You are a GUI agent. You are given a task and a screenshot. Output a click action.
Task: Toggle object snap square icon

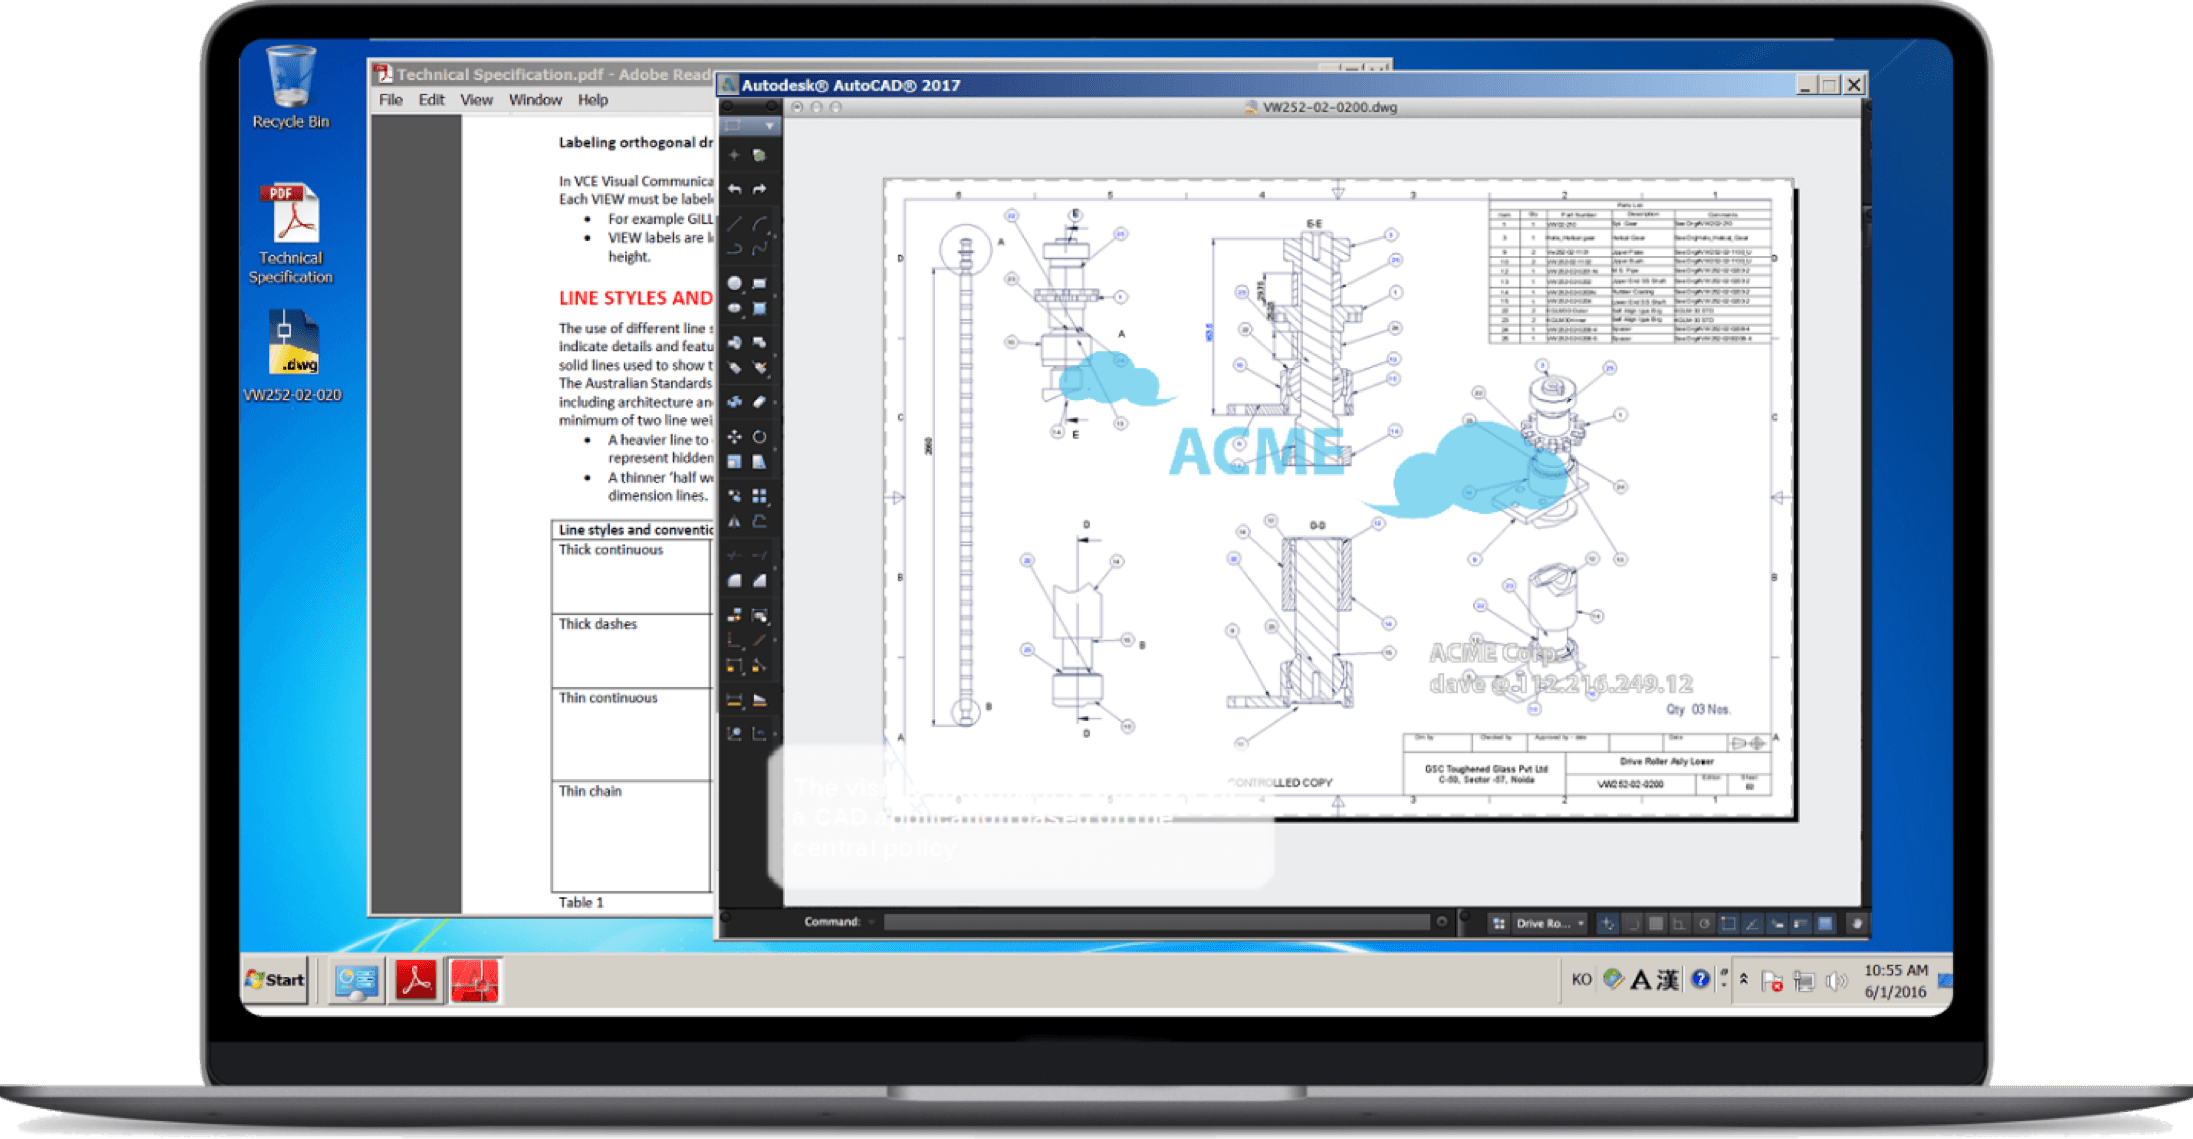pyautogui.click(x=1728, y=923)
